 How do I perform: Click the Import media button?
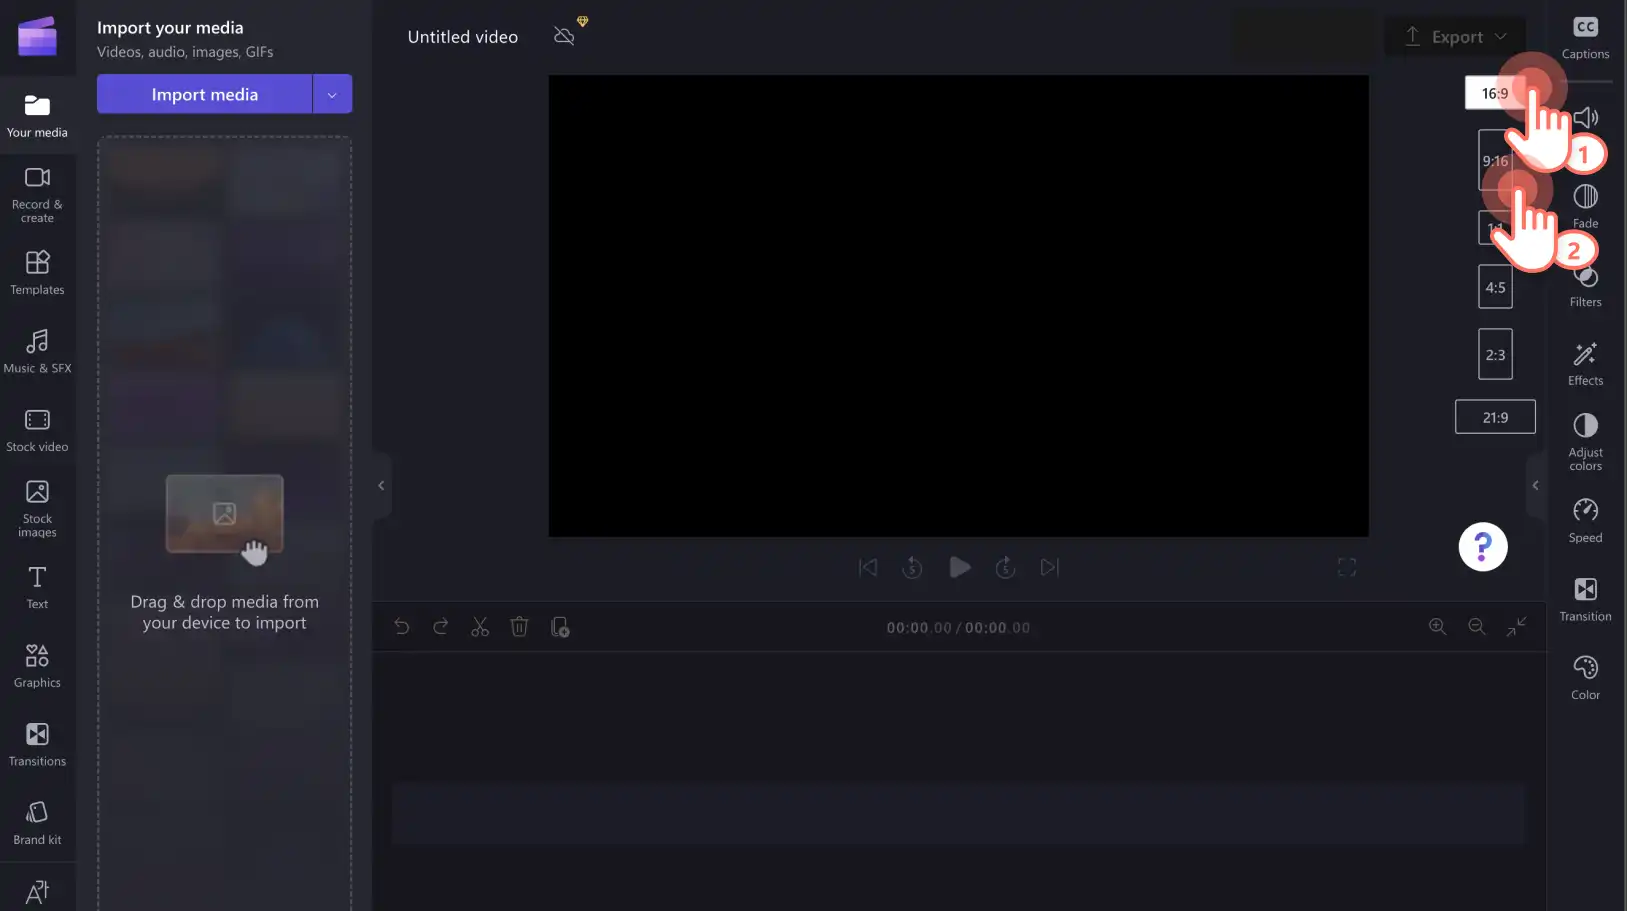click(x=204, y=94)
